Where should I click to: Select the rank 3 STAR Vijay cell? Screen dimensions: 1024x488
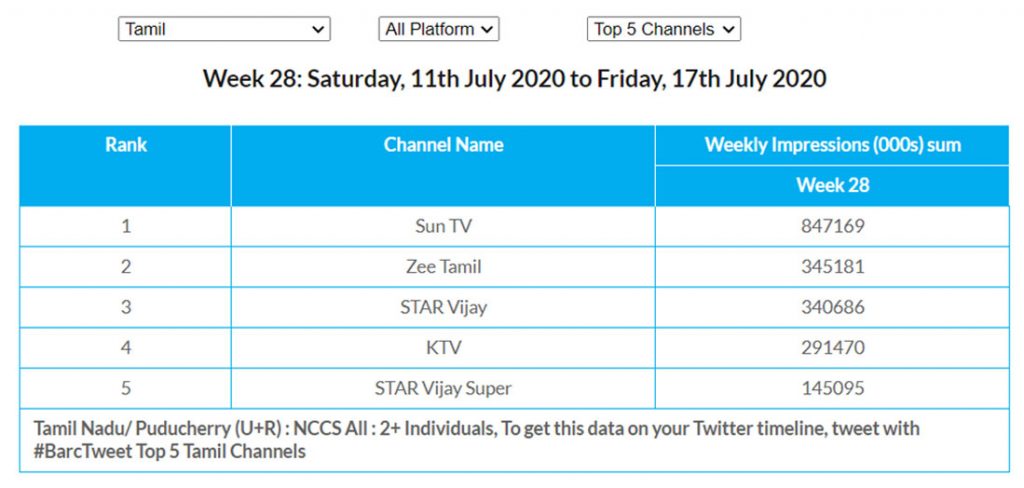[443, 307]
